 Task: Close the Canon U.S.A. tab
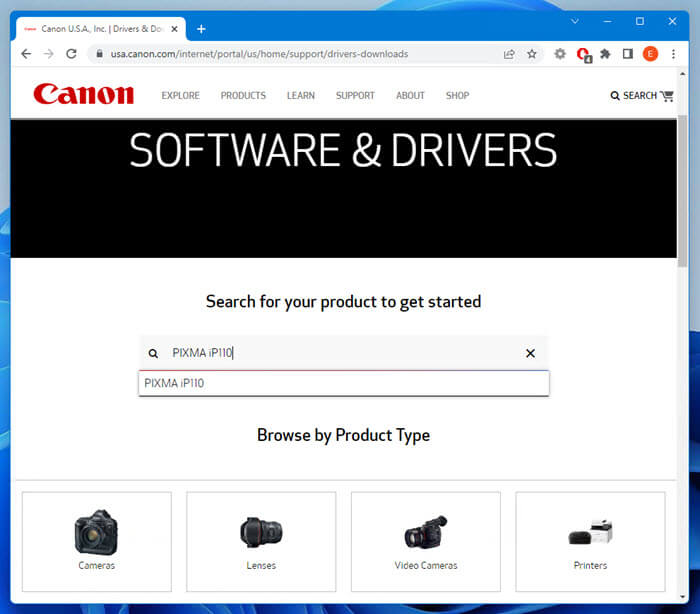pyautogui.click(x=175, y=29)
